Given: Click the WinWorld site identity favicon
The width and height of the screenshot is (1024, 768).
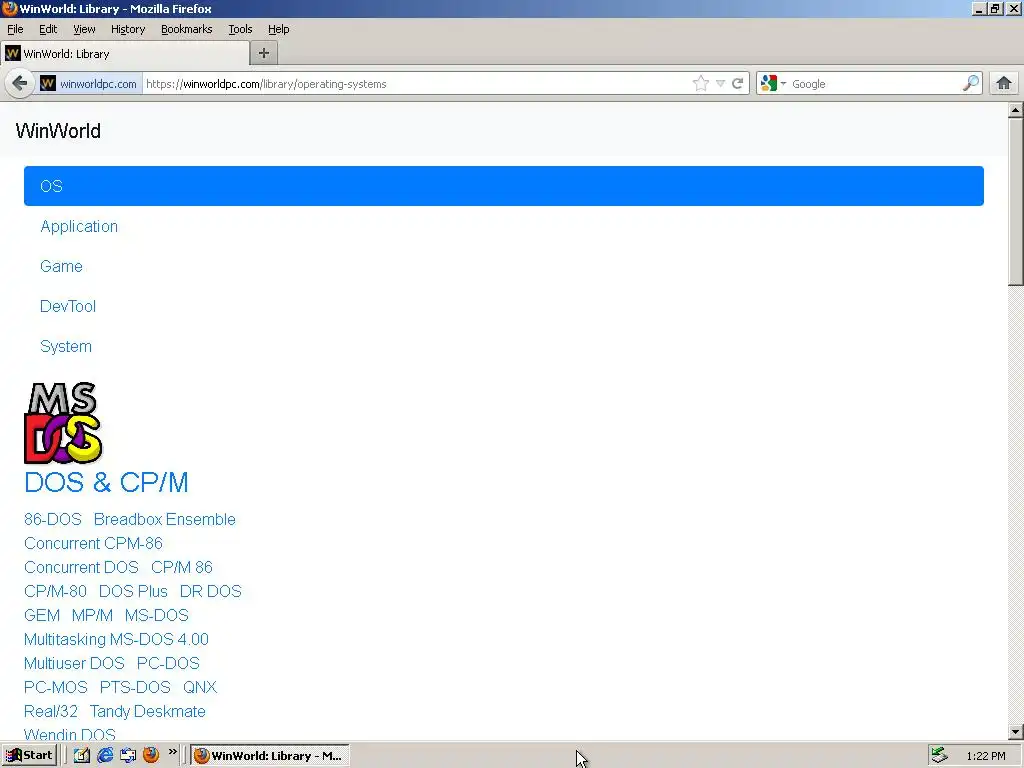Looking at the screenshot, I should tap(48, 84).
